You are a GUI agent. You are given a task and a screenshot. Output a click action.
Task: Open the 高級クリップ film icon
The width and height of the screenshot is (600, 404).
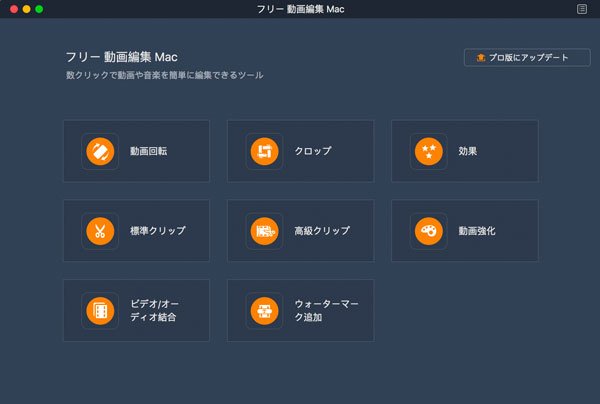click(x=264, y=231)
